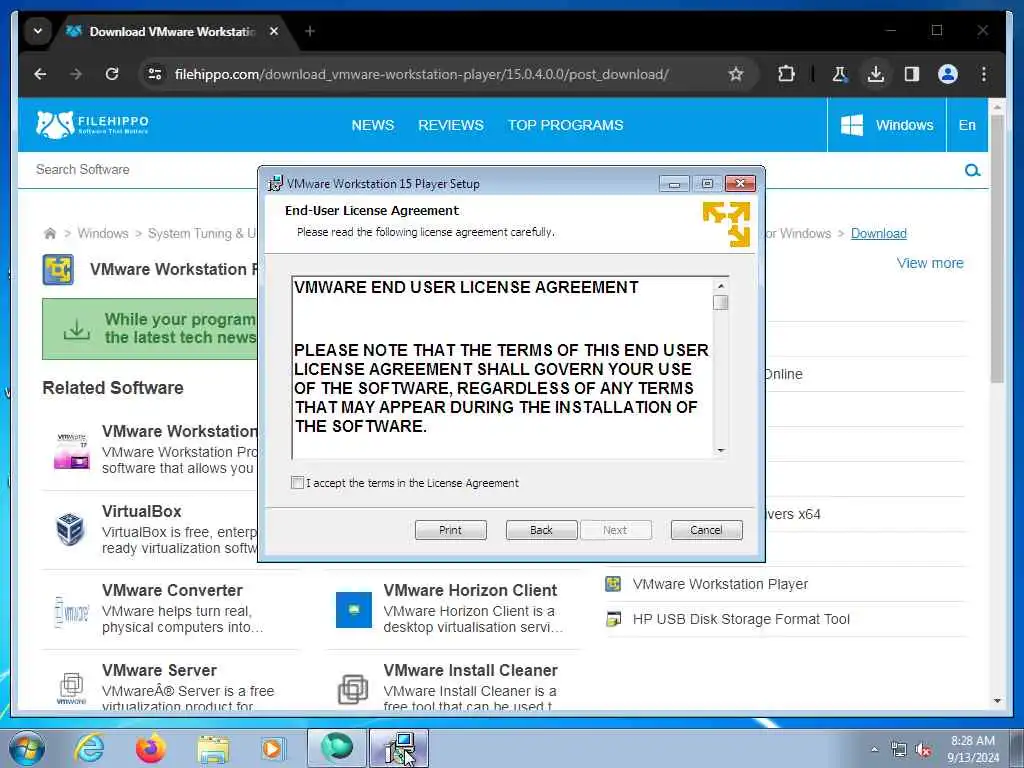The width and height of the screenshot is (1024, 768).
Task: Open VMware Workstation Player sidebar list item
Action: 720,584
